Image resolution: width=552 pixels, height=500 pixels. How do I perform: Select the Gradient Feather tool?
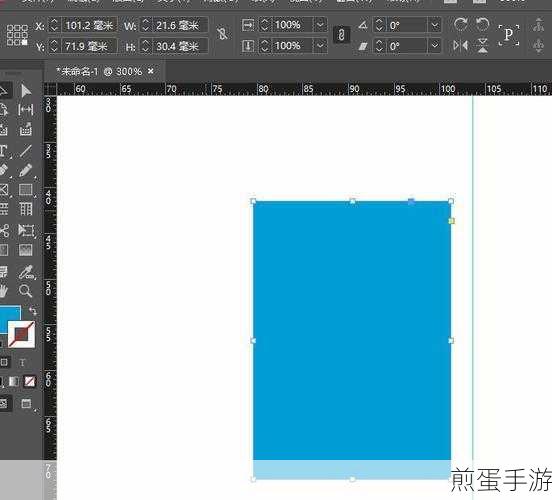[x=26, y=250]
